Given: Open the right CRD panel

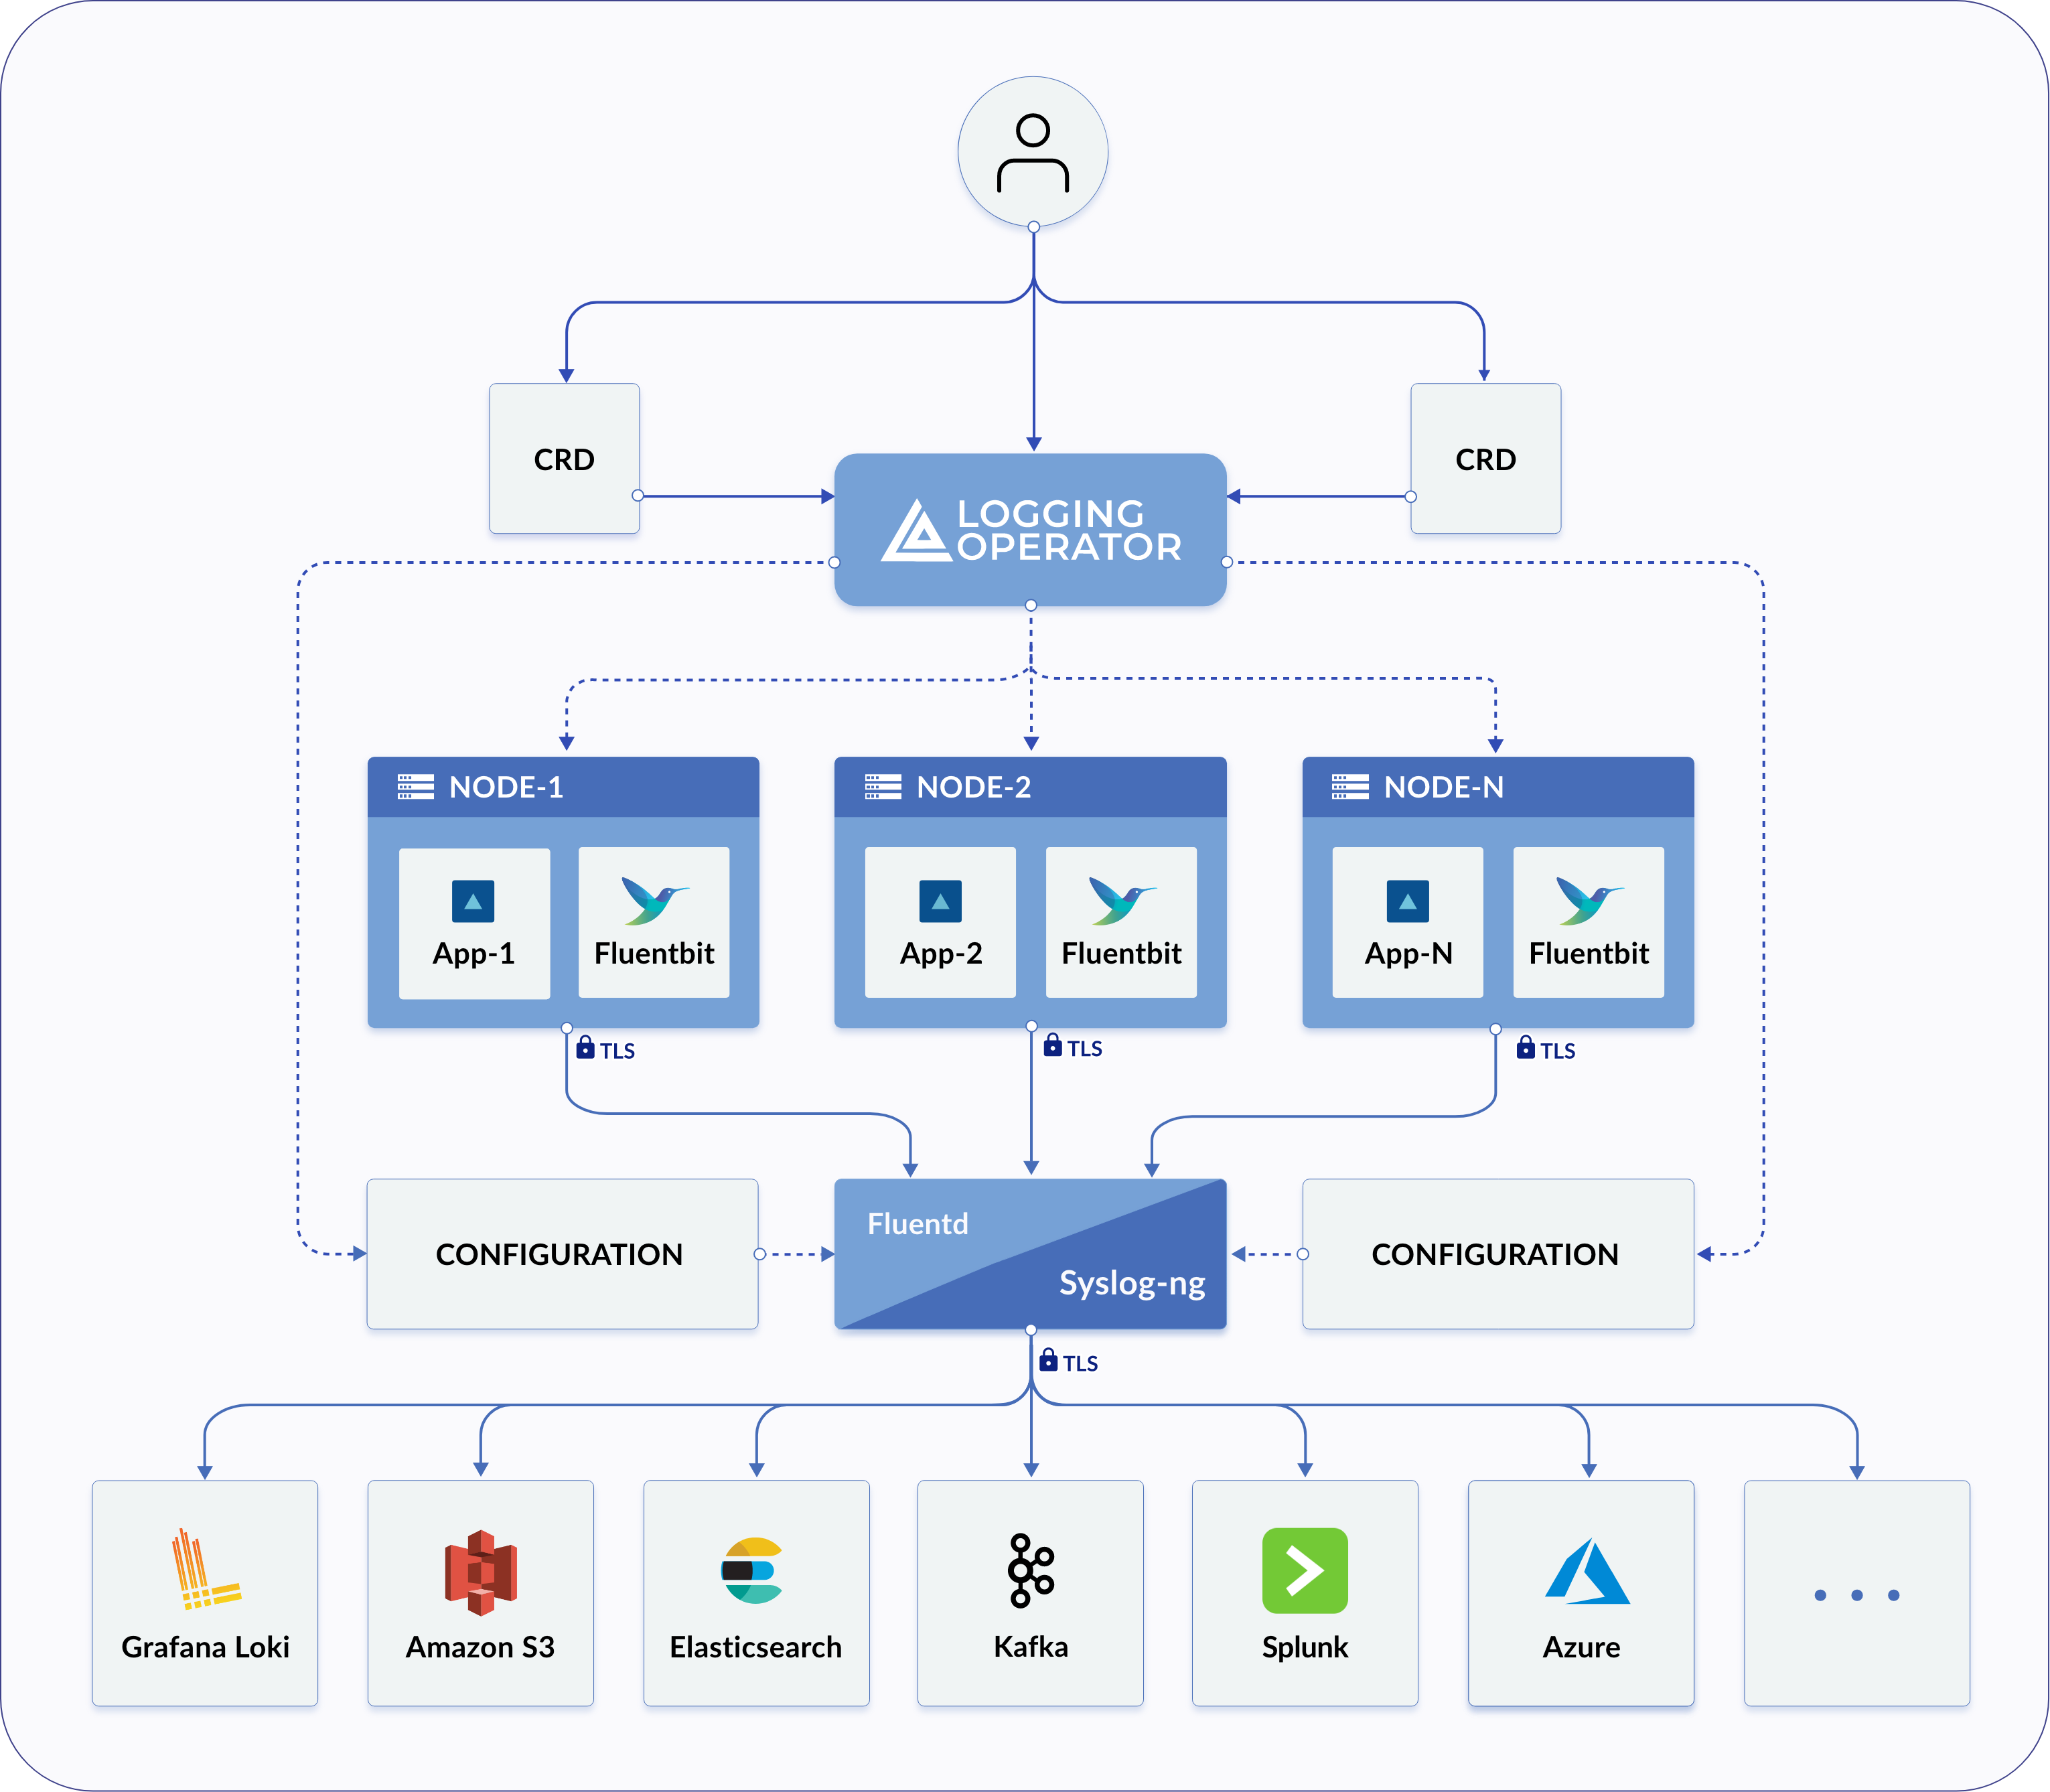Looking at the screenshot, I should point(1485,458).
